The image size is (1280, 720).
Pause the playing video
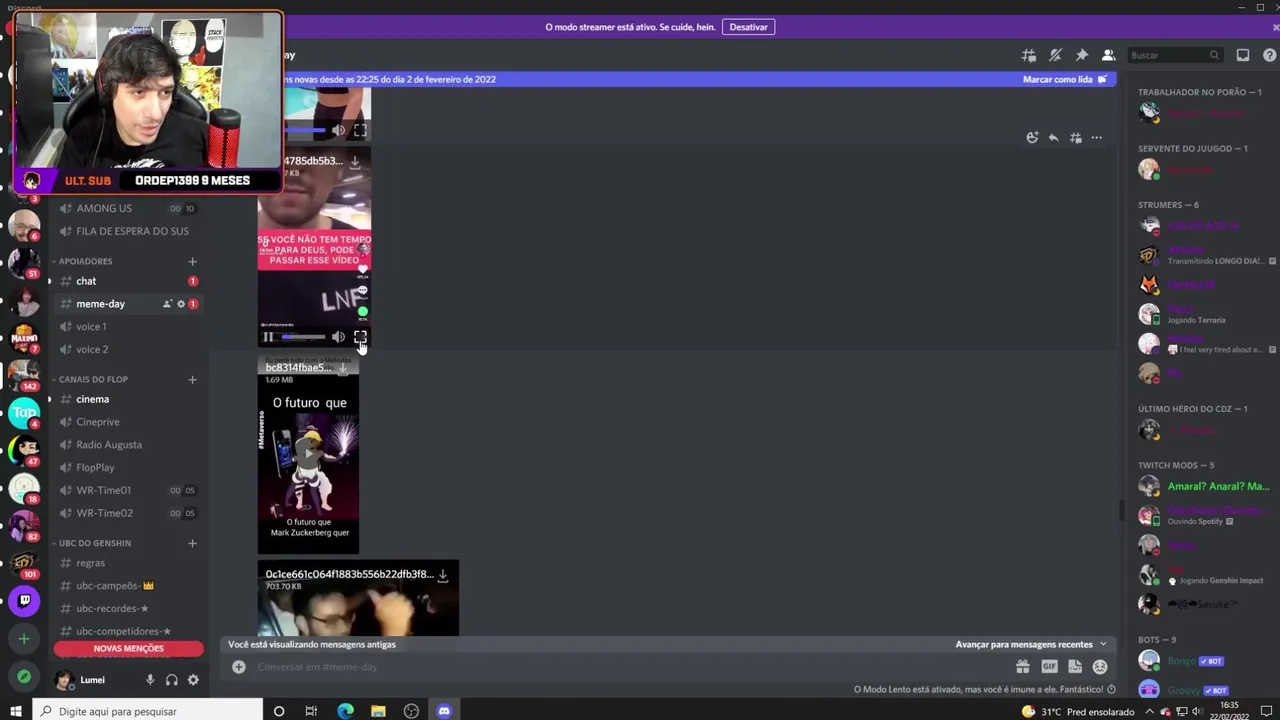point(268,337)
